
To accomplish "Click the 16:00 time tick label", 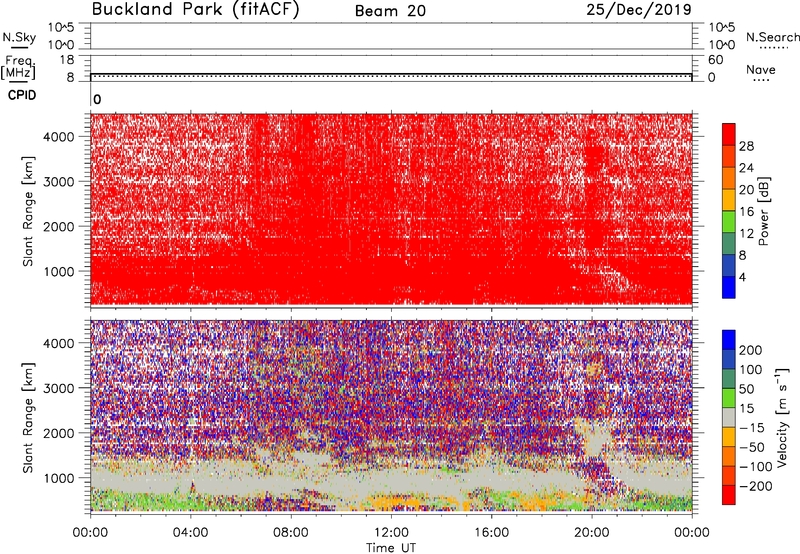I will tap(491, 533).
